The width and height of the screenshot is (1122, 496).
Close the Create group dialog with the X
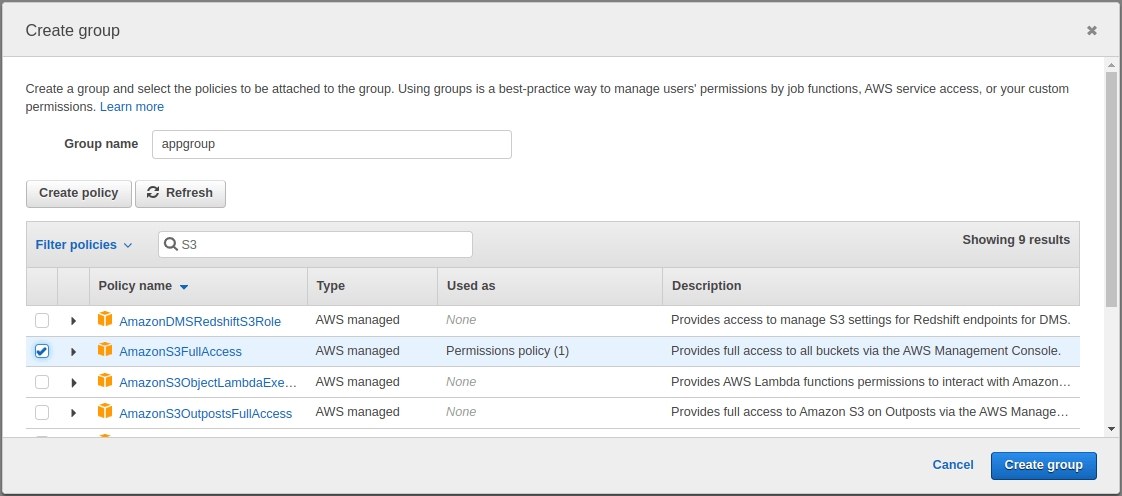[x=1091, y=30]
